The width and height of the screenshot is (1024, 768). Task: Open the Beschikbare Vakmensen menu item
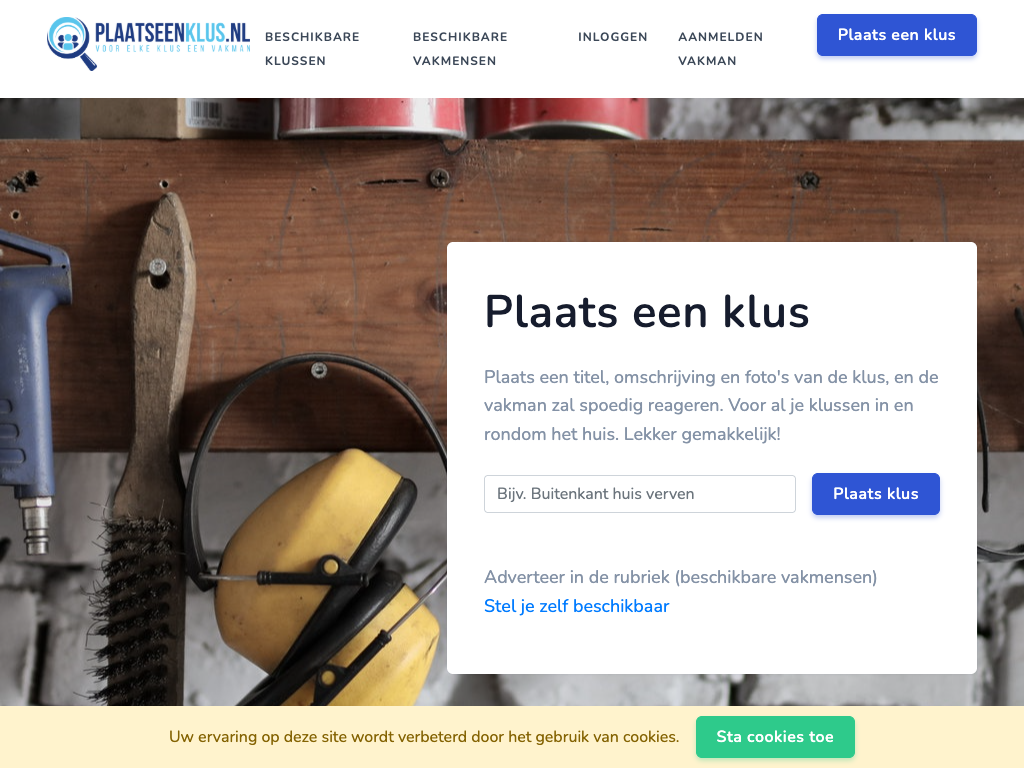point(460,49)
